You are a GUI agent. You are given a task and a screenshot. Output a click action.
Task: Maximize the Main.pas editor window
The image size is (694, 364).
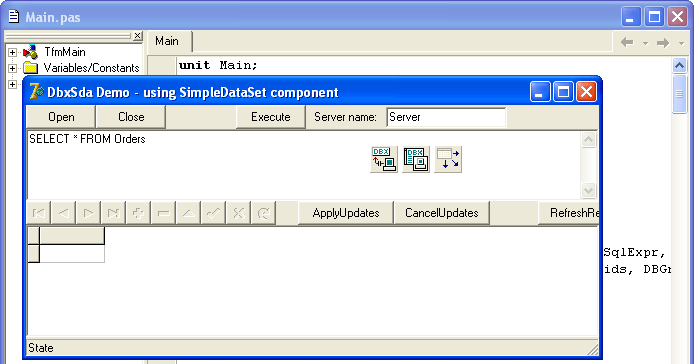(654, 17)
